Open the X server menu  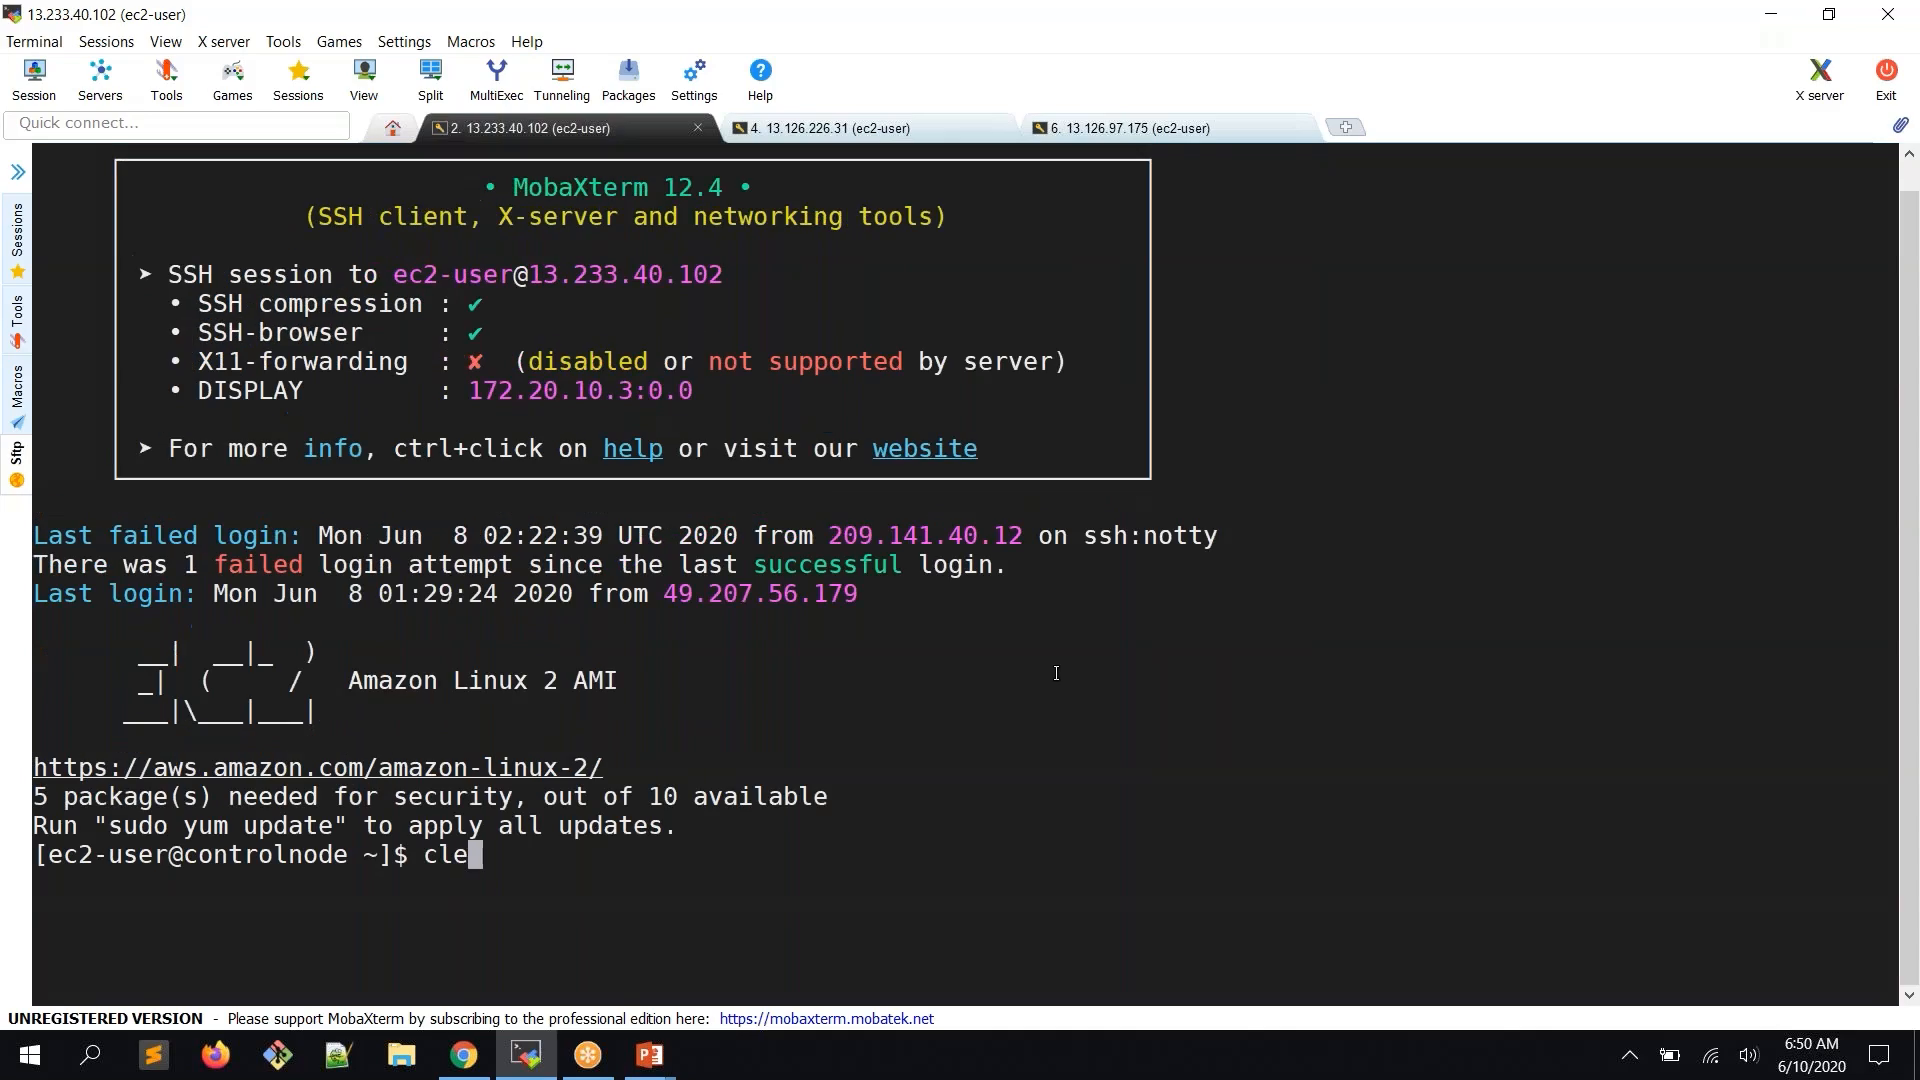224,41
